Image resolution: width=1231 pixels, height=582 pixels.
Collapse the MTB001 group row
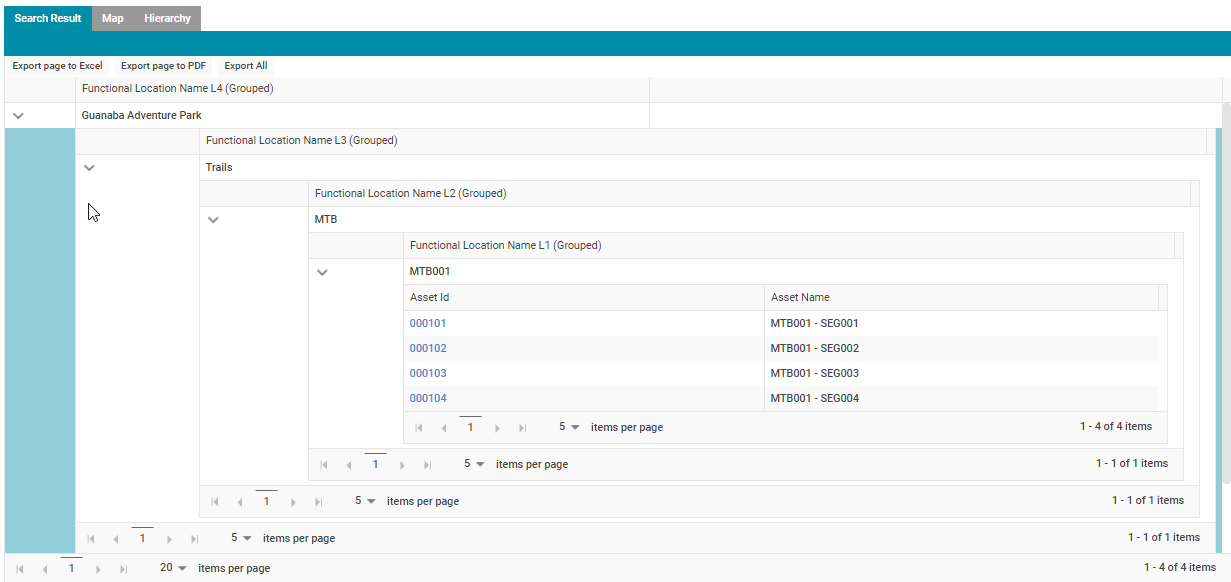click(322, 272)
